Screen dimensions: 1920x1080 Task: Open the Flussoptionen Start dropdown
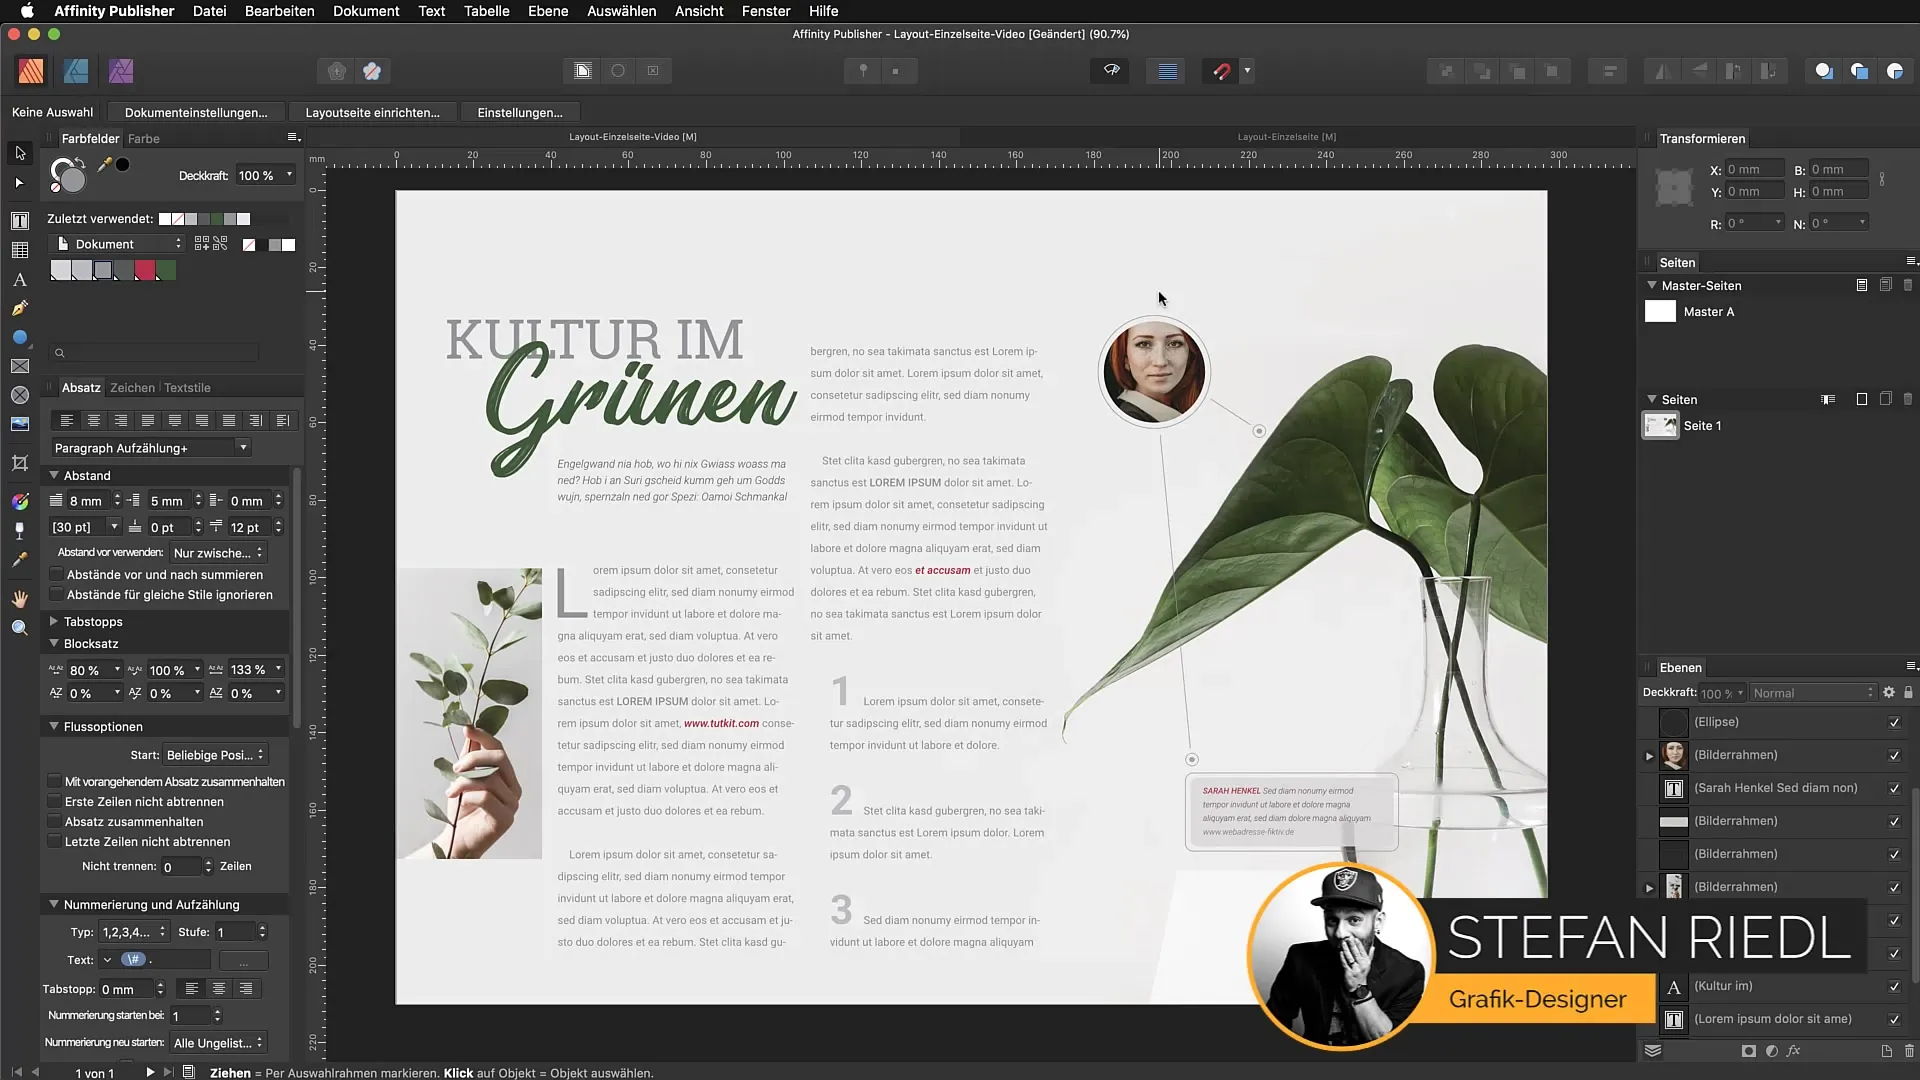tap(215, 755)
